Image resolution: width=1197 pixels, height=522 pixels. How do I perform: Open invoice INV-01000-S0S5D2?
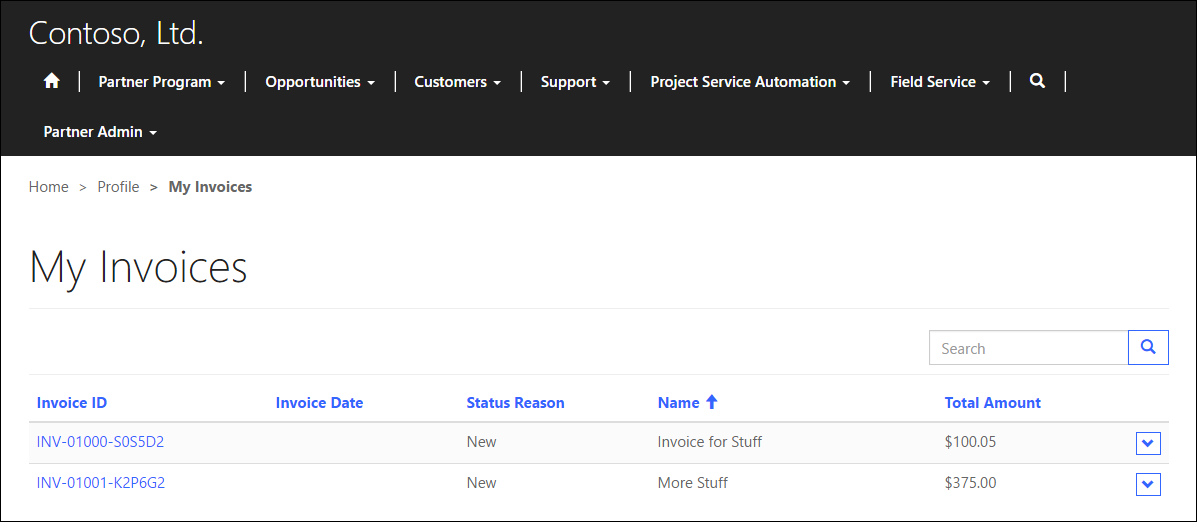click(100, 441)
